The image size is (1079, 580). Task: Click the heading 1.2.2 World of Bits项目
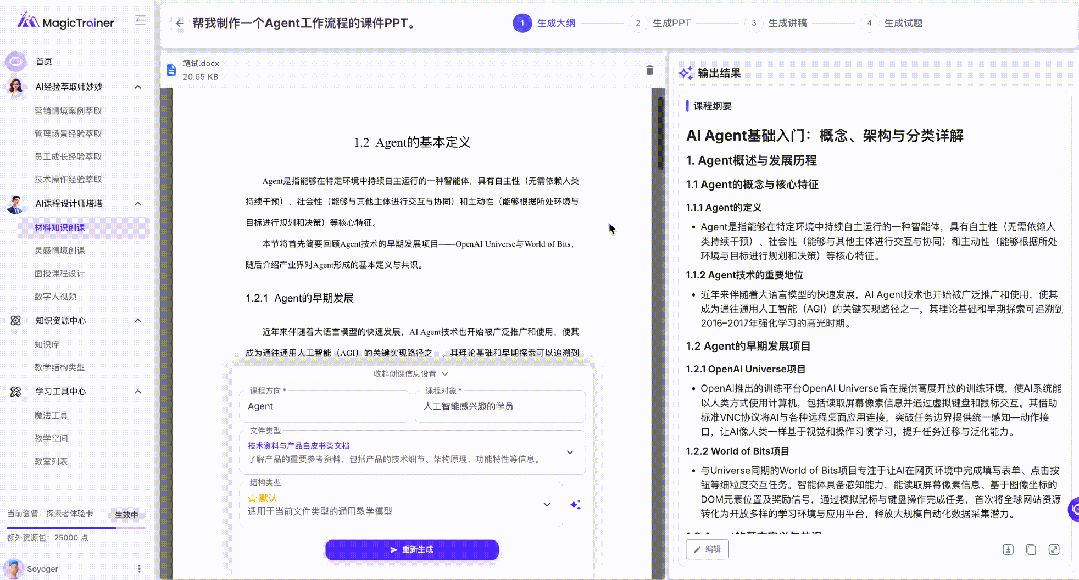tap(737, 451)
